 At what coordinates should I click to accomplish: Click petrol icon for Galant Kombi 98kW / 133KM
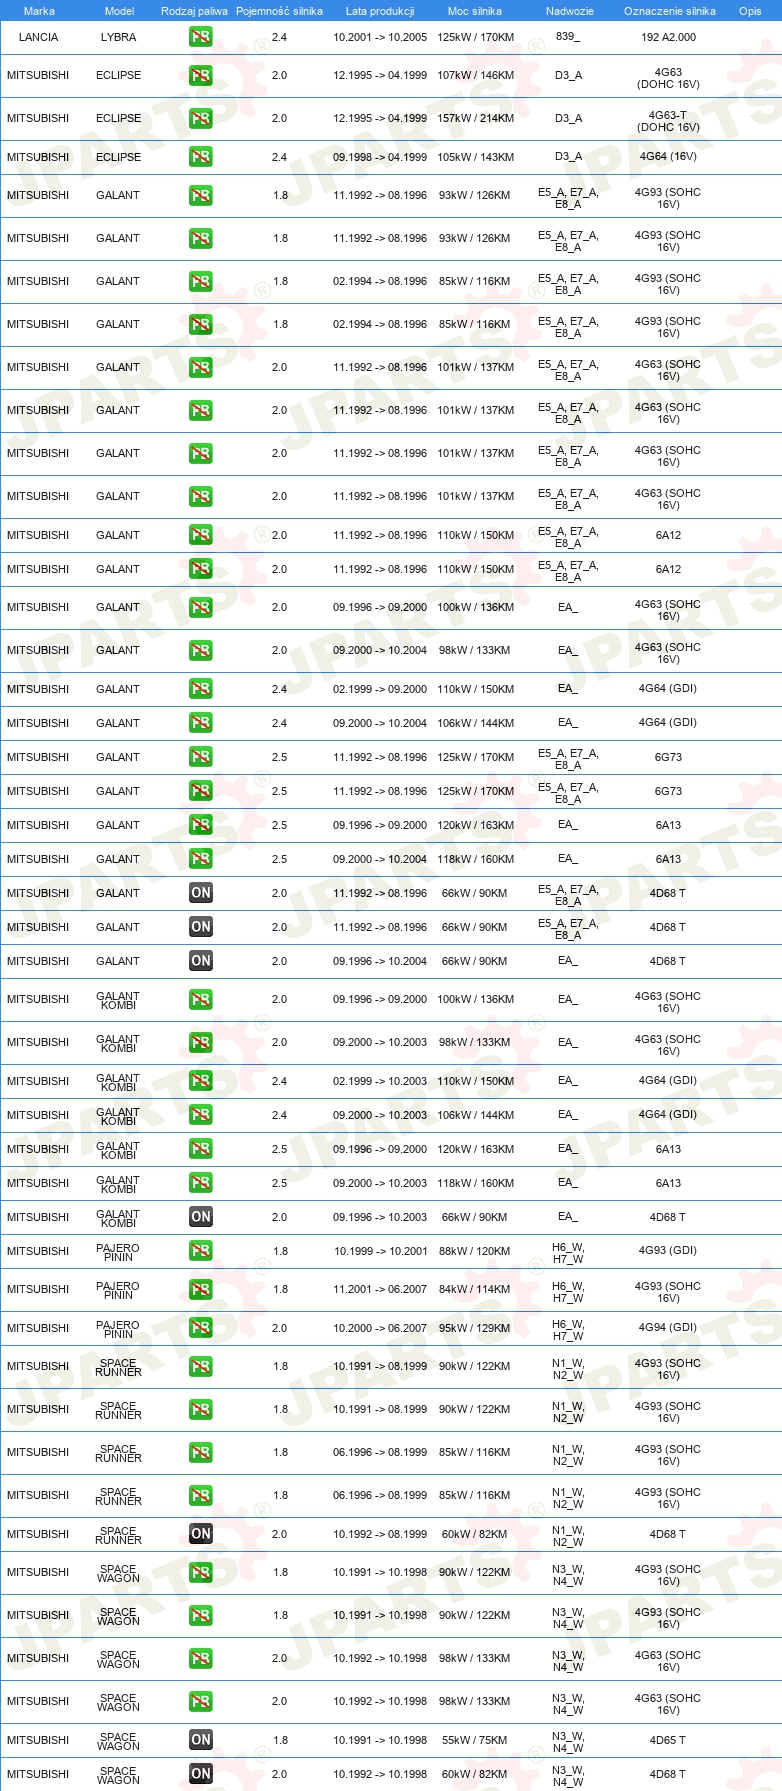click(201, 1042)
